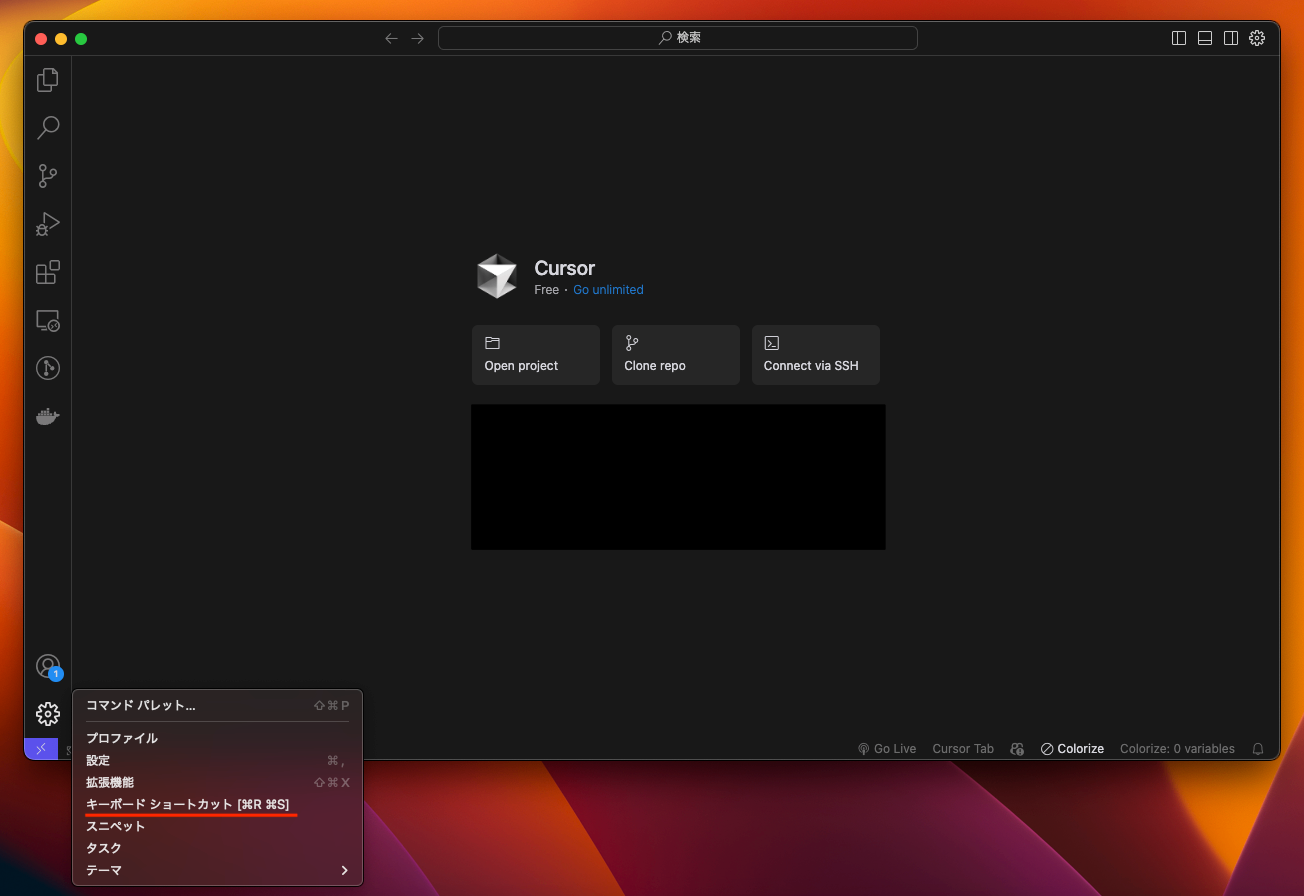Select コマンド パレット... menu item
Image resolution: width=1304 pixels, height=896 pixels.
(217, 705)
